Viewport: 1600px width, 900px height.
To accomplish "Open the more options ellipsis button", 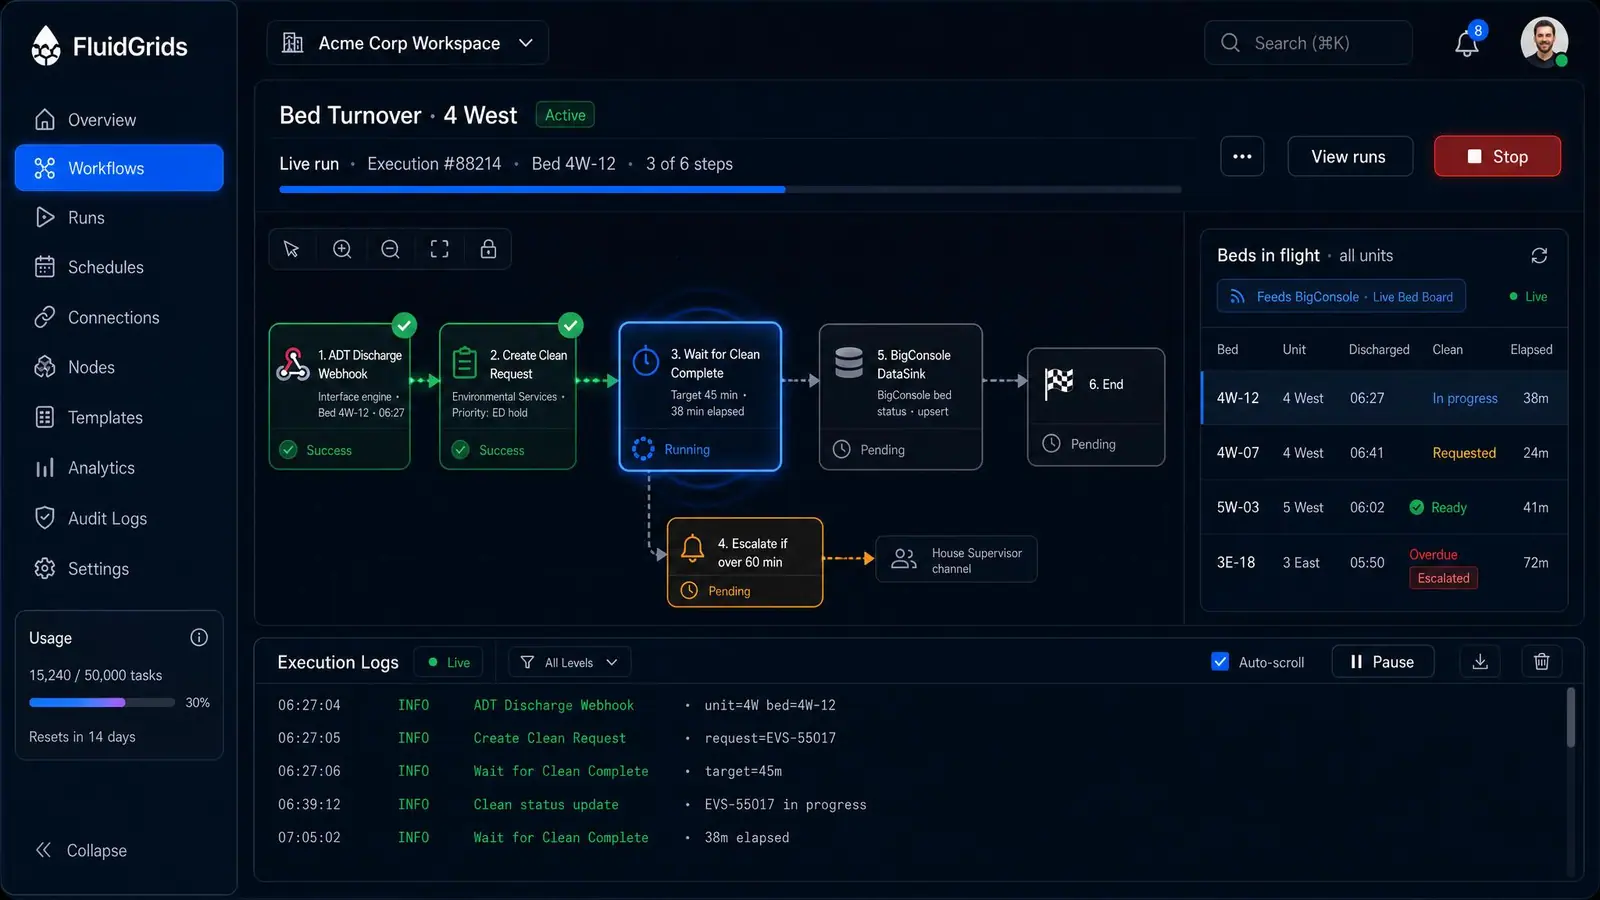I will (x=1242, y=156).
